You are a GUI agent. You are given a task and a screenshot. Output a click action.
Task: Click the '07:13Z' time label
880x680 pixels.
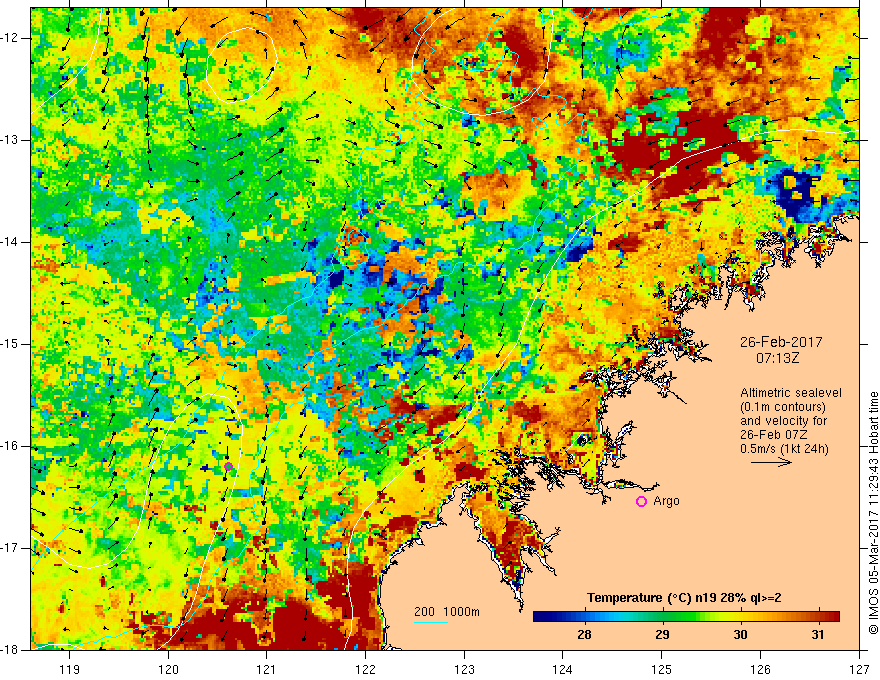click(x=777, y=358)
